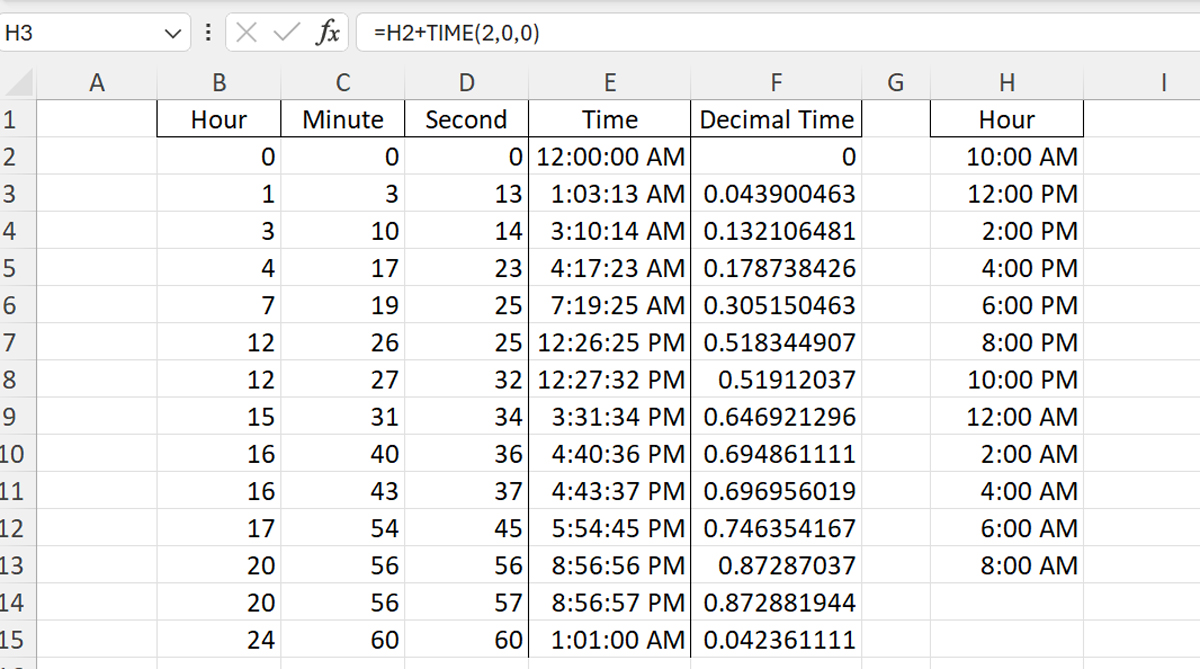Click the cell showing 12:26:25 PM
This screenshot has height=669, width=1200.
pos(610,342)
